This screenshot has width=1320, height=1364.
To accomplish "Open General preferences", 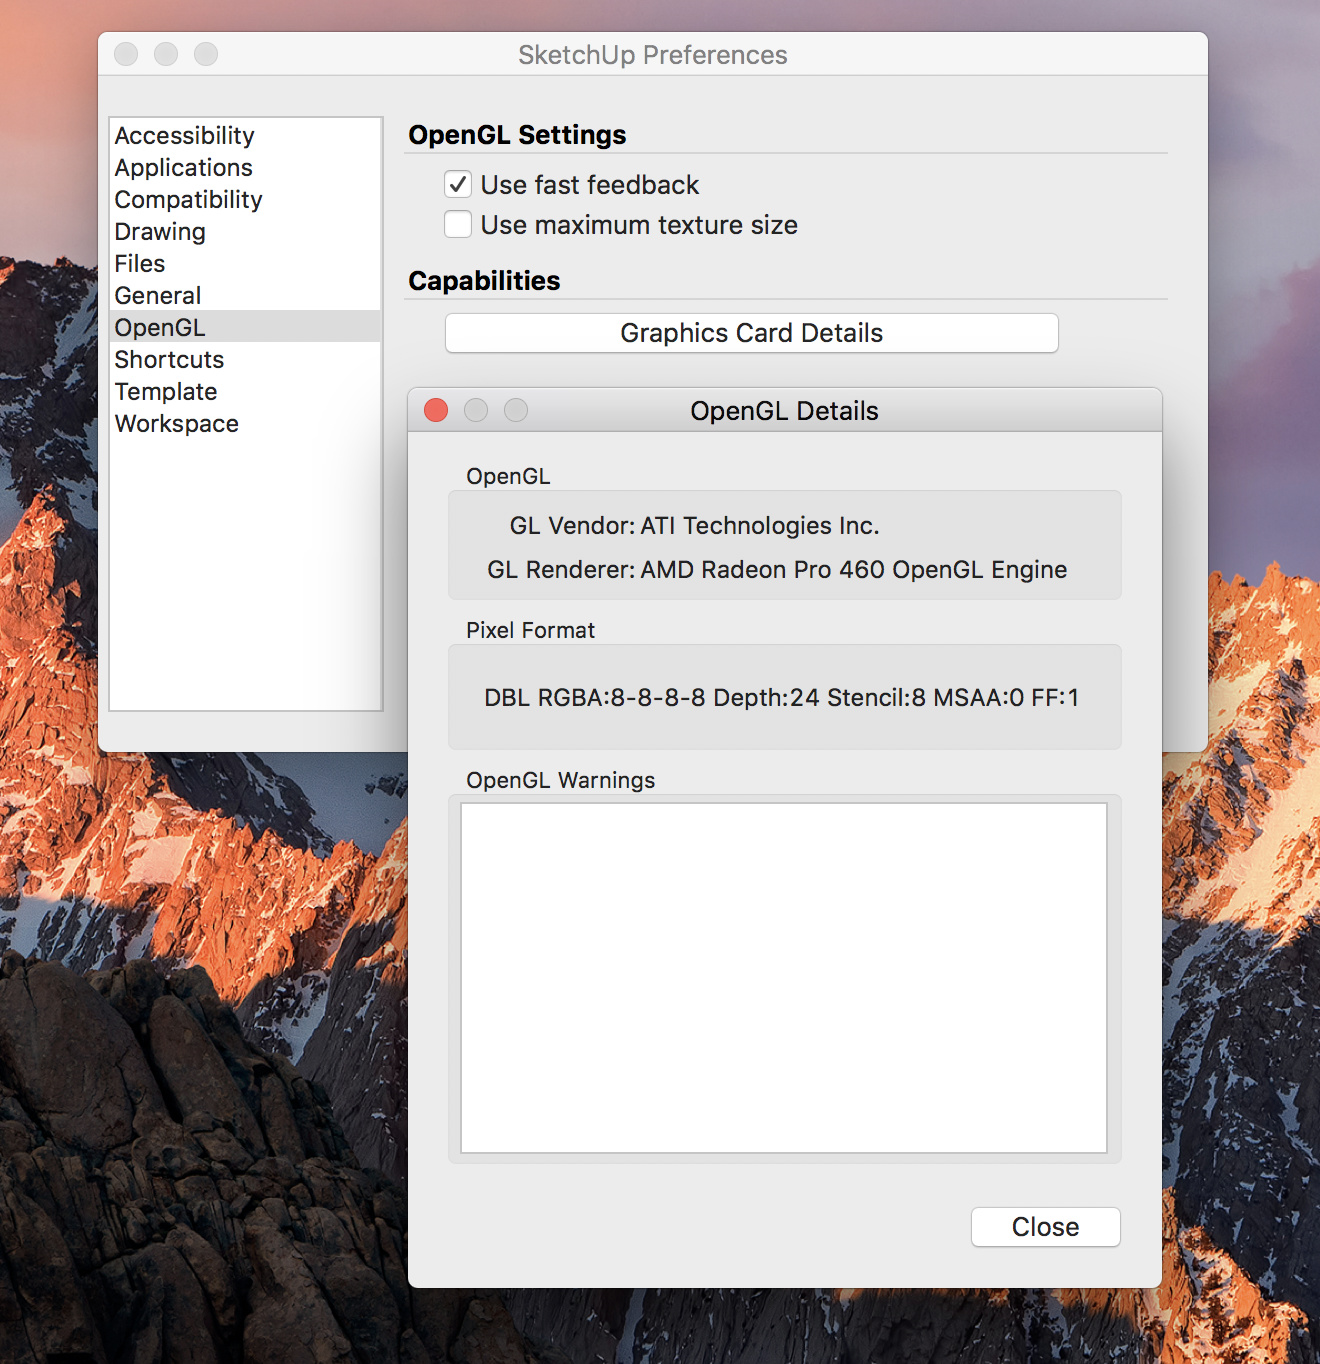I will tap(245, 295).
